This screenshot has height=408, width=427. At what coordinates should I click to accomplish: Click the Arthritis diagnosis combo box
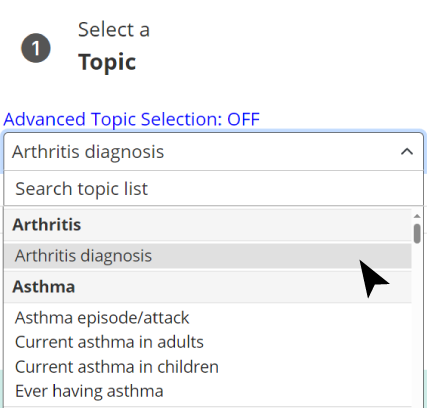[213, 152]
